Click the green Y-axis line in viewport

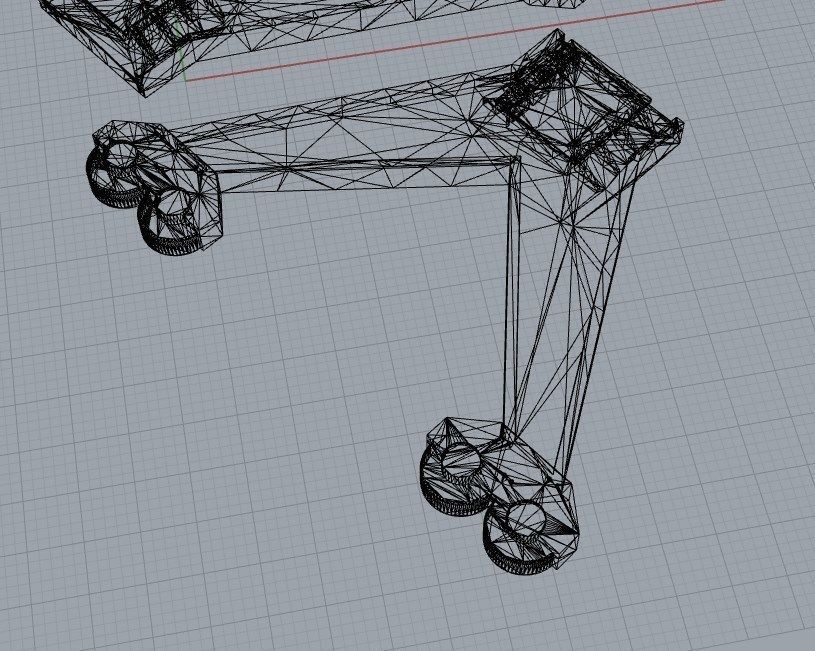pos(182,52)
